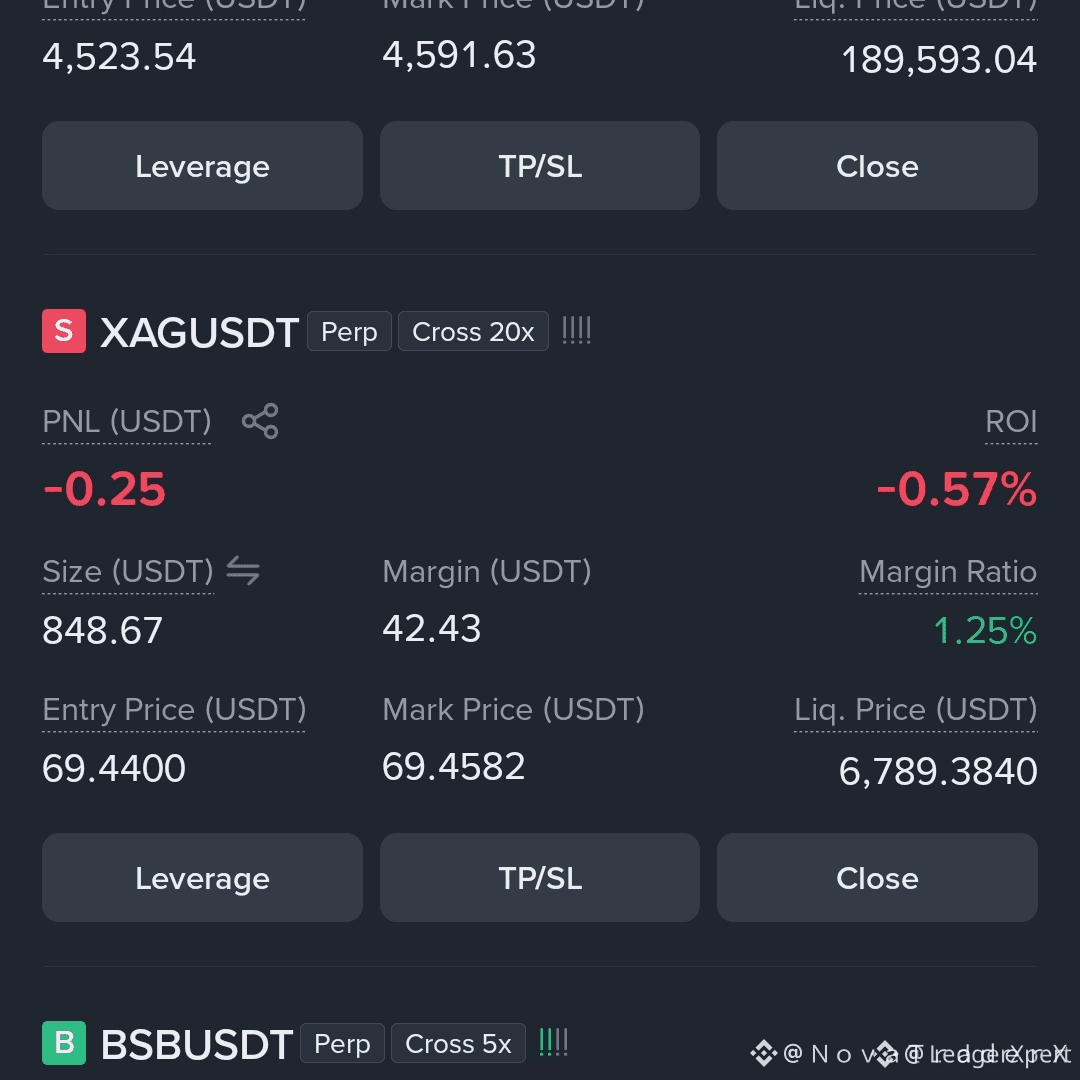Share the XAGUSDT PNL via share icon
1080x1080 pixels.
(260, 421)
